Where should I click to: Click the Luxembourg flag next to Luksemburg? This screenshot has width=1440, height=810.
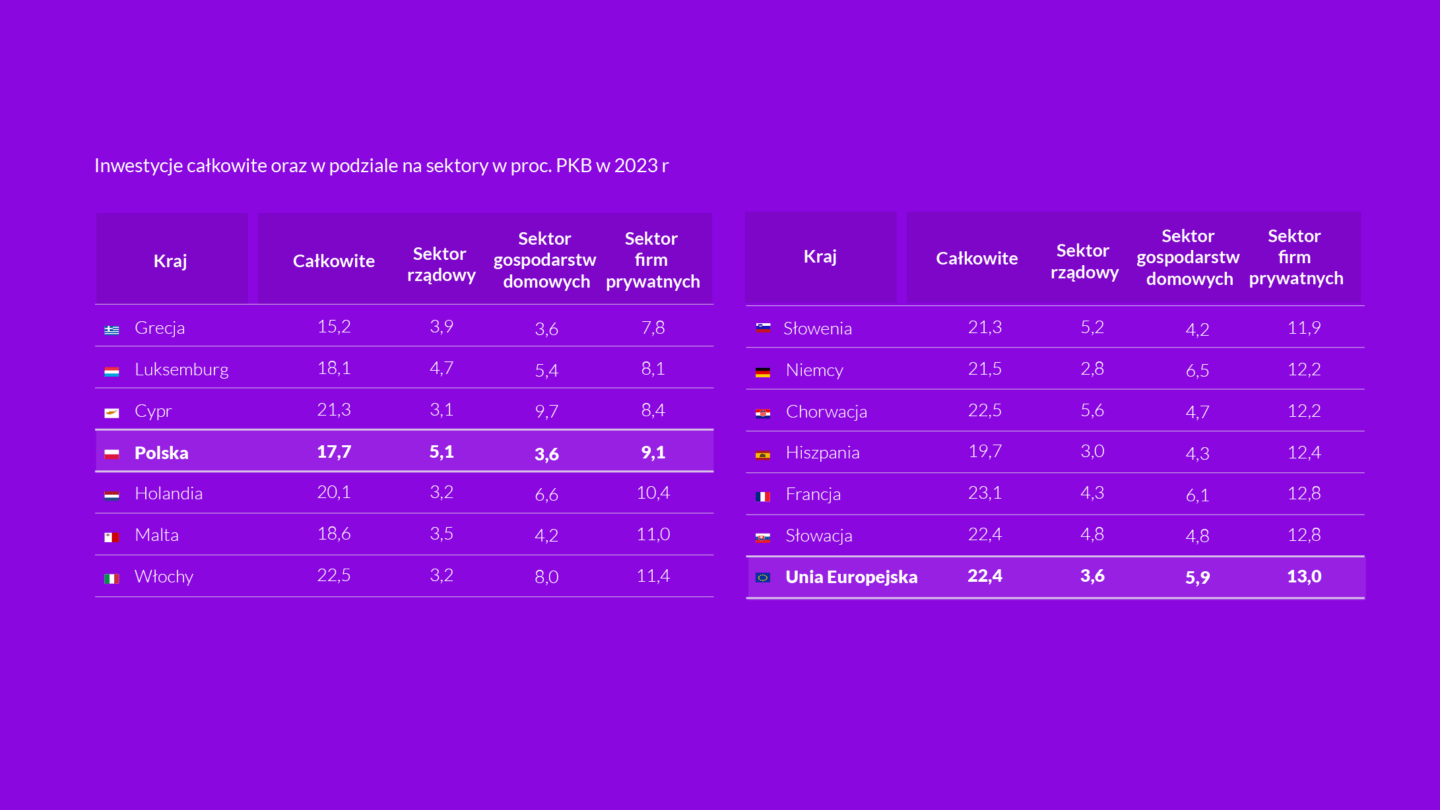coord(112,371)
